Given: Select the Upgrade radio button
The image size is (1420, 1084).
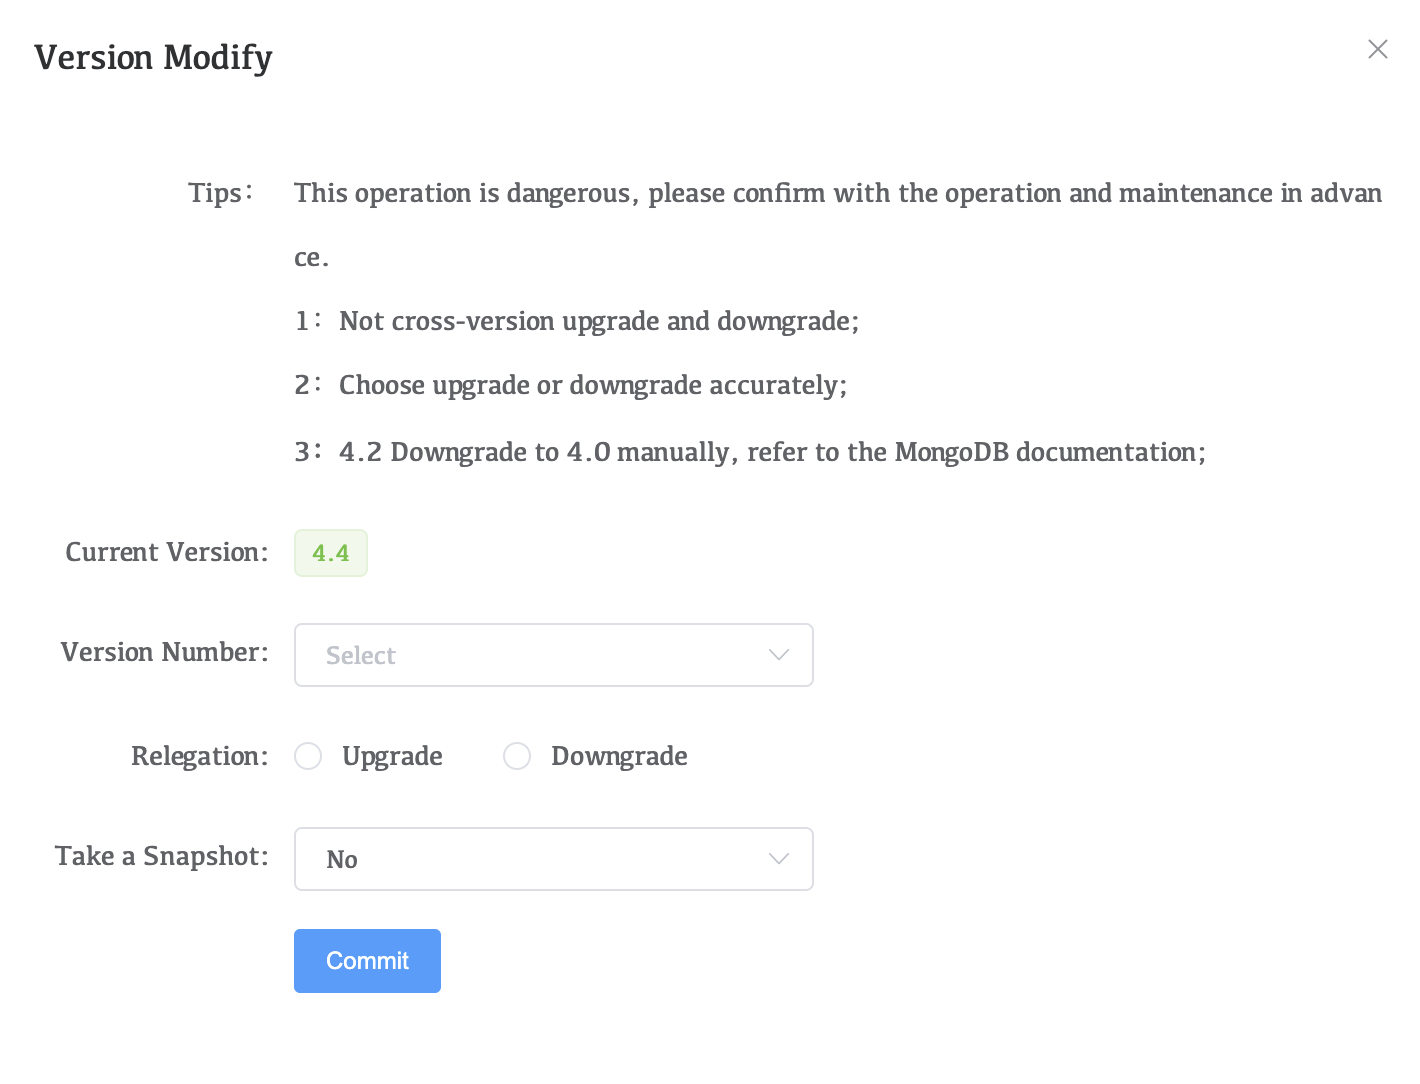Looking at the screenshot, I should (308, 756).
